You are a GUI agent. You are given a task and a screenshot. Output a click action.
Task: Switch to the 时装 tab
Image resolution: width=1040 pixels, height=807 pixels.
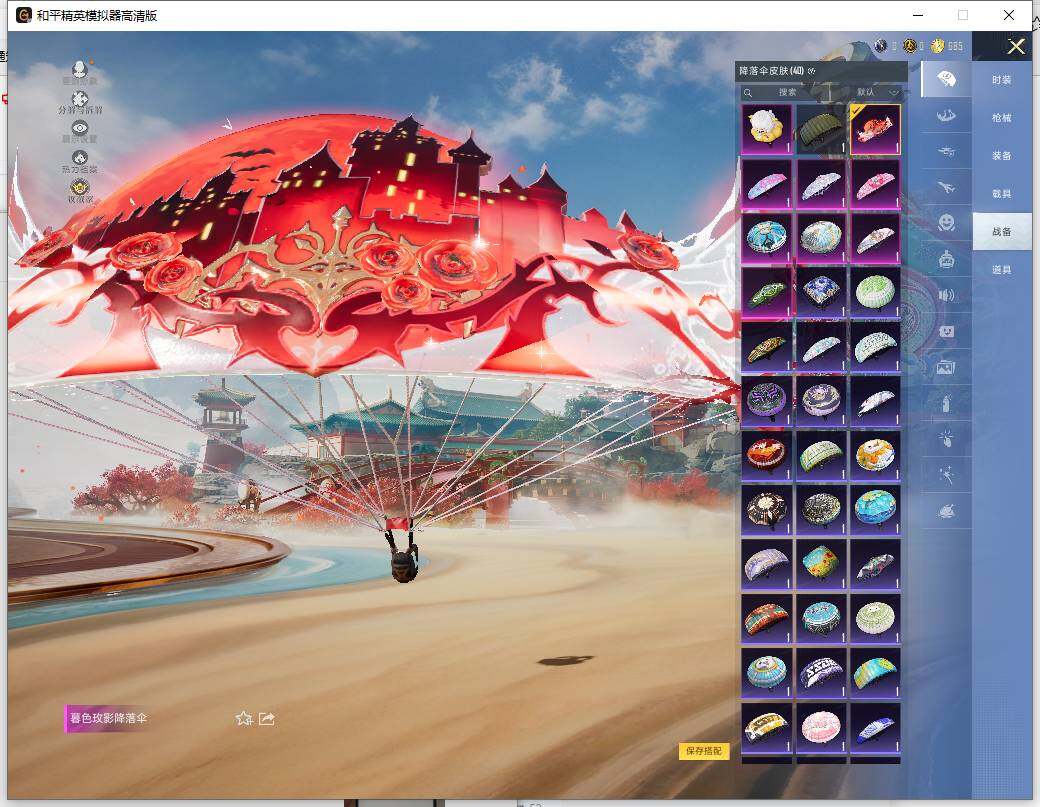(x=1001, y=79)
